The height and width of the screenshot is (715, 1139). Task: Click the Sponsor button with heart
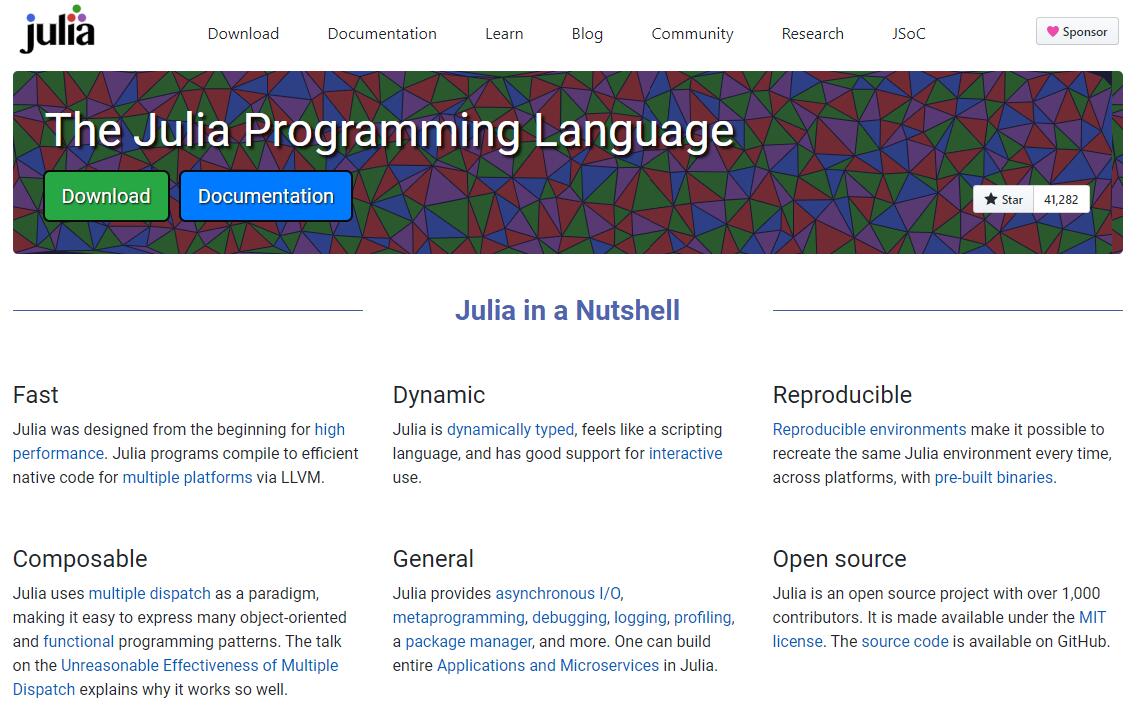[x=1077, y=31]
